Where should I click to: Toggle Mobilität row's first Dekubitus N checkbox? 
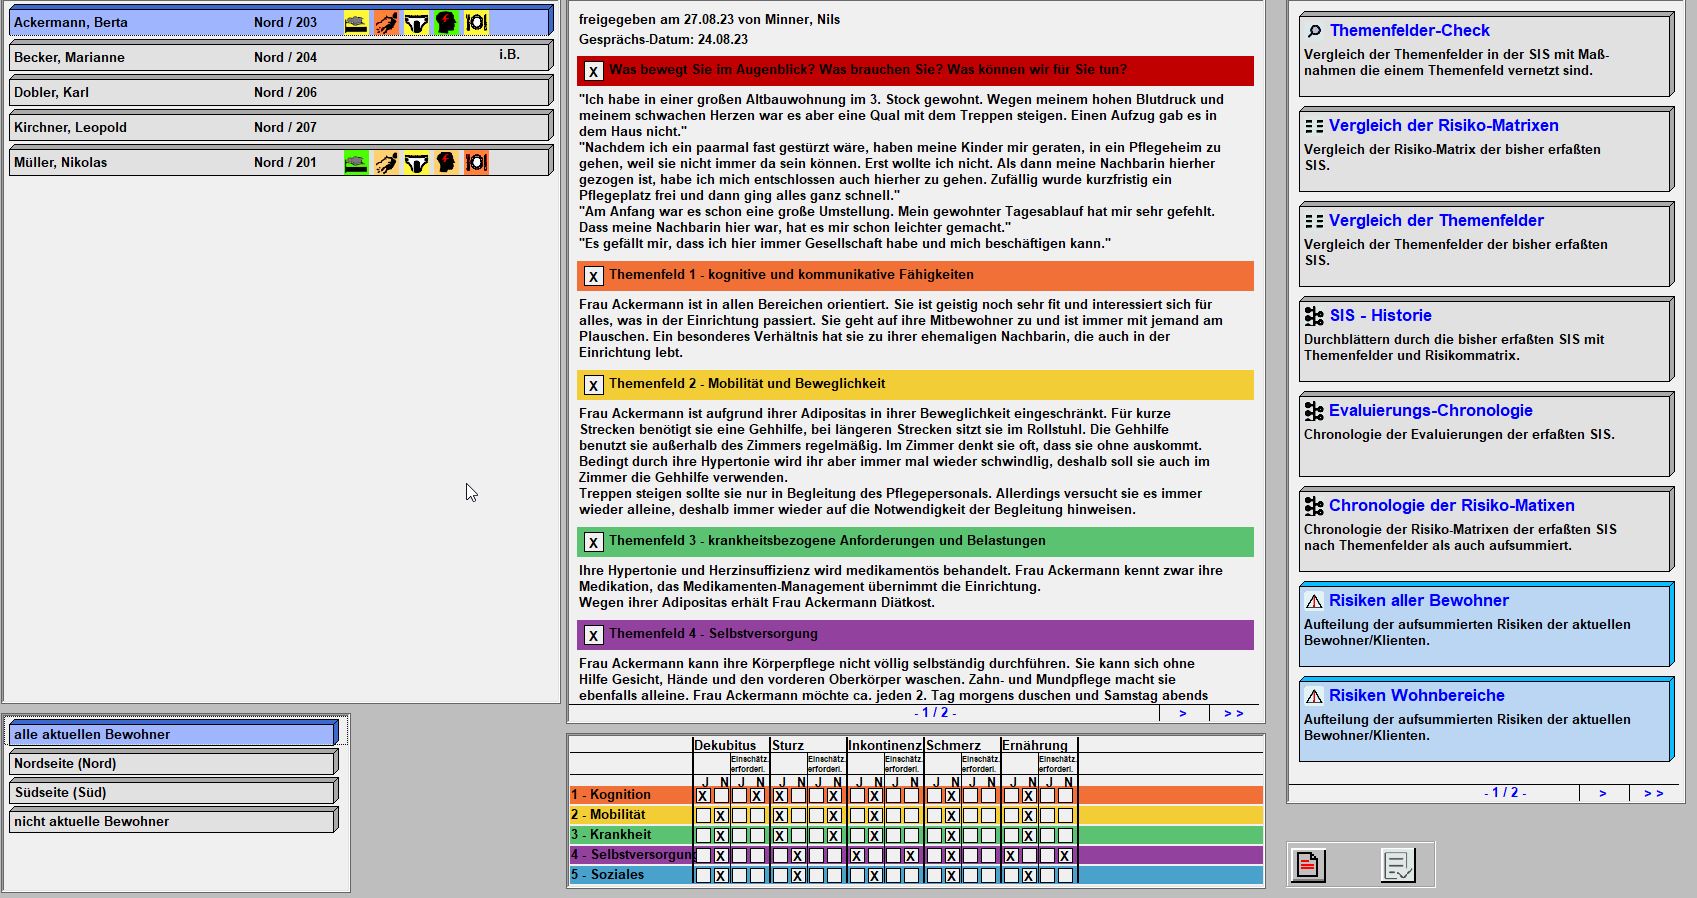click(721, 816)
